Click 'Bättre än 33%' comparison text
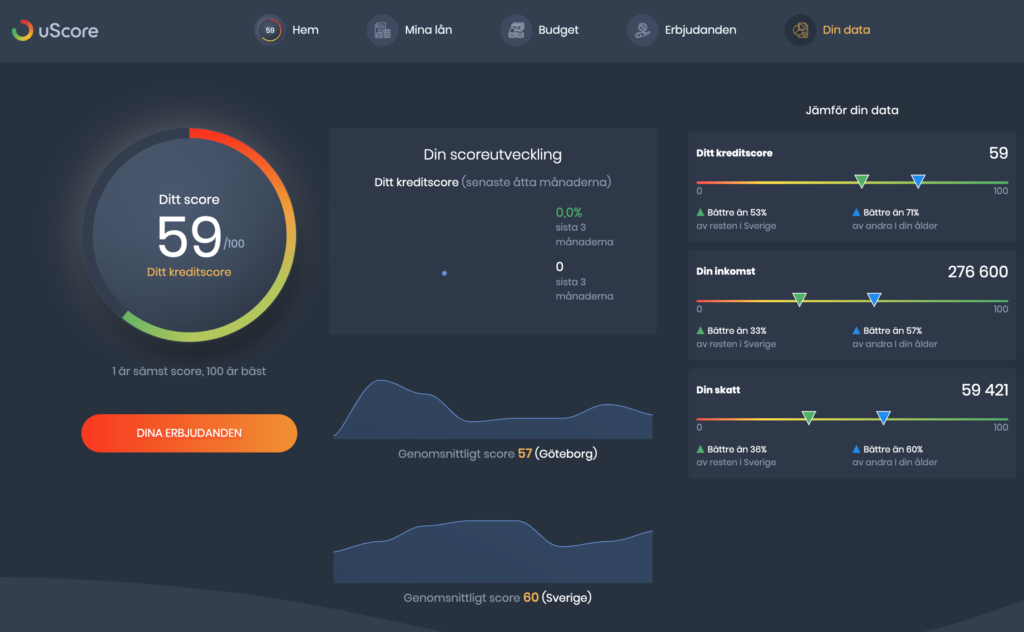 (x=737, y=330)
